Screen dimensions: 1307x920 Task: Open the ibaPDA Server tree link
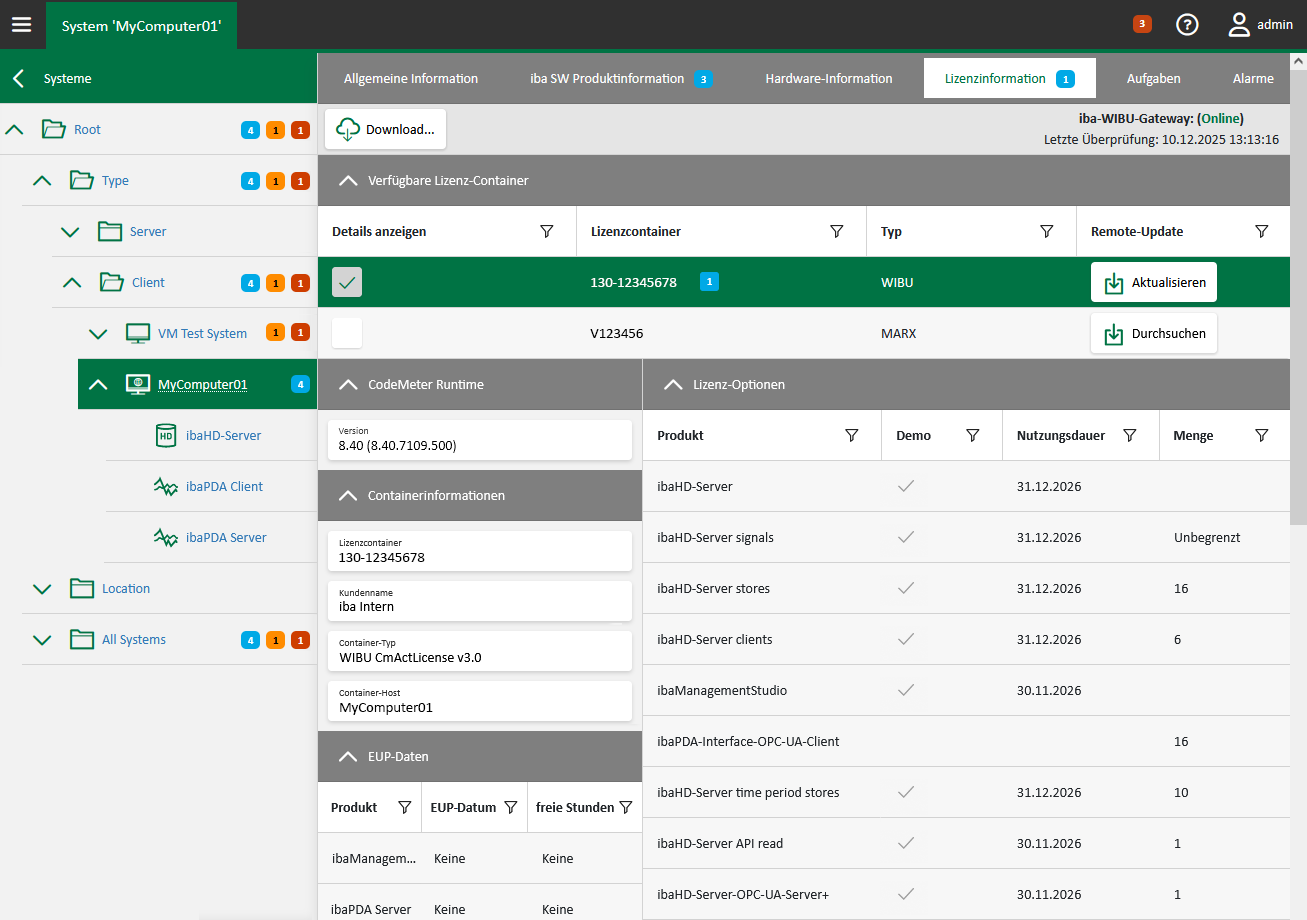coord(226,537)
